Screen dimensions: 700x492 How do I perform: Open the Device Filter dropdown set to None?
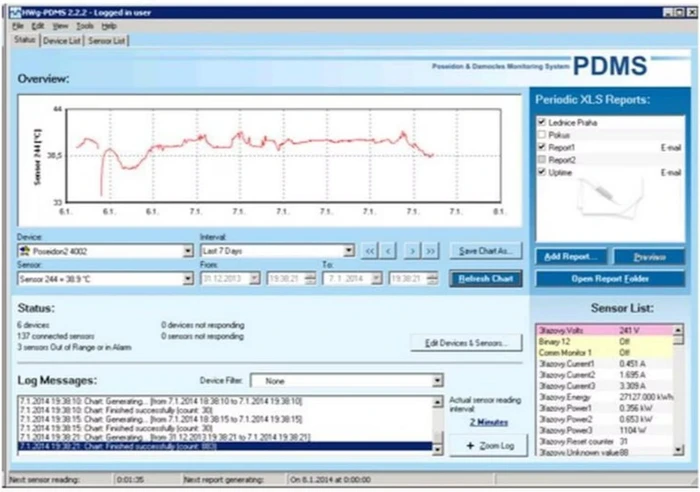click(x=437, y=381)
